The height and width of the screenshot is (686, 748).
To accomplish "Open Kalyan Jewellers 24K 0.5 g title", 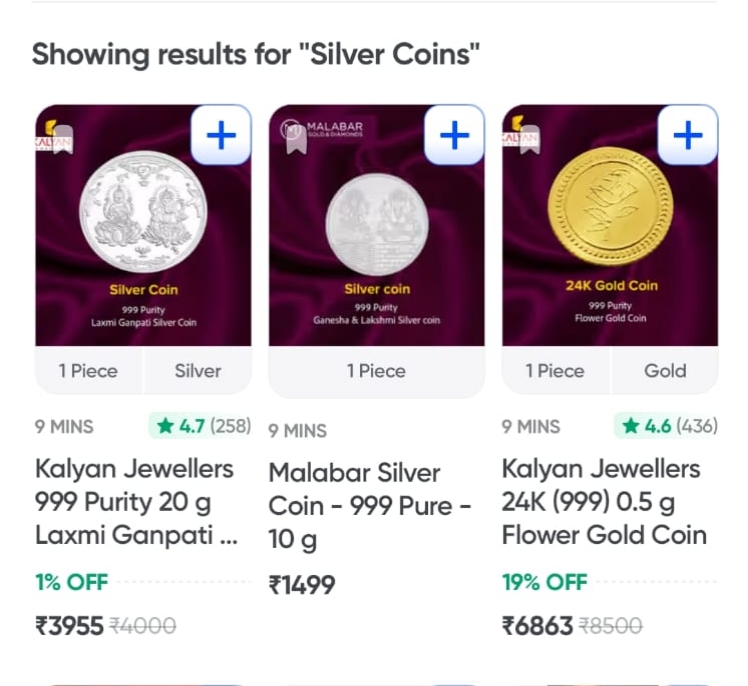I will coord(603,501).
